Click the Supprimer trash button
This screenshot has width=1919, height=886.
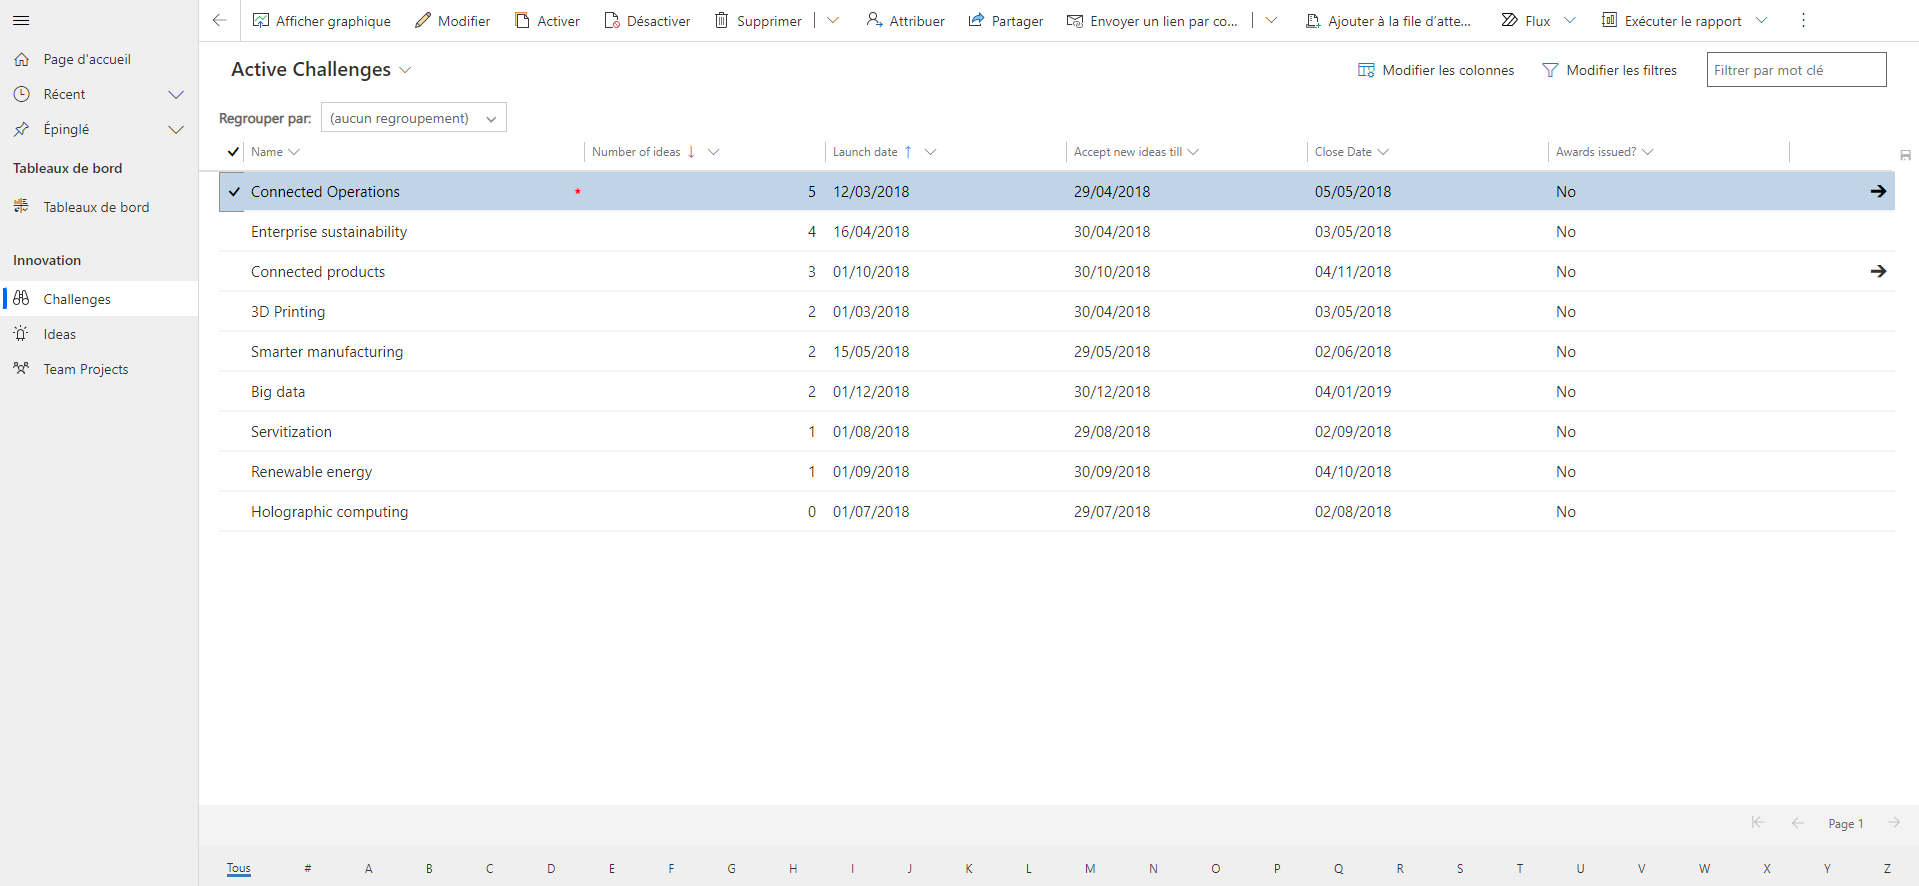[x=758, y=20]
